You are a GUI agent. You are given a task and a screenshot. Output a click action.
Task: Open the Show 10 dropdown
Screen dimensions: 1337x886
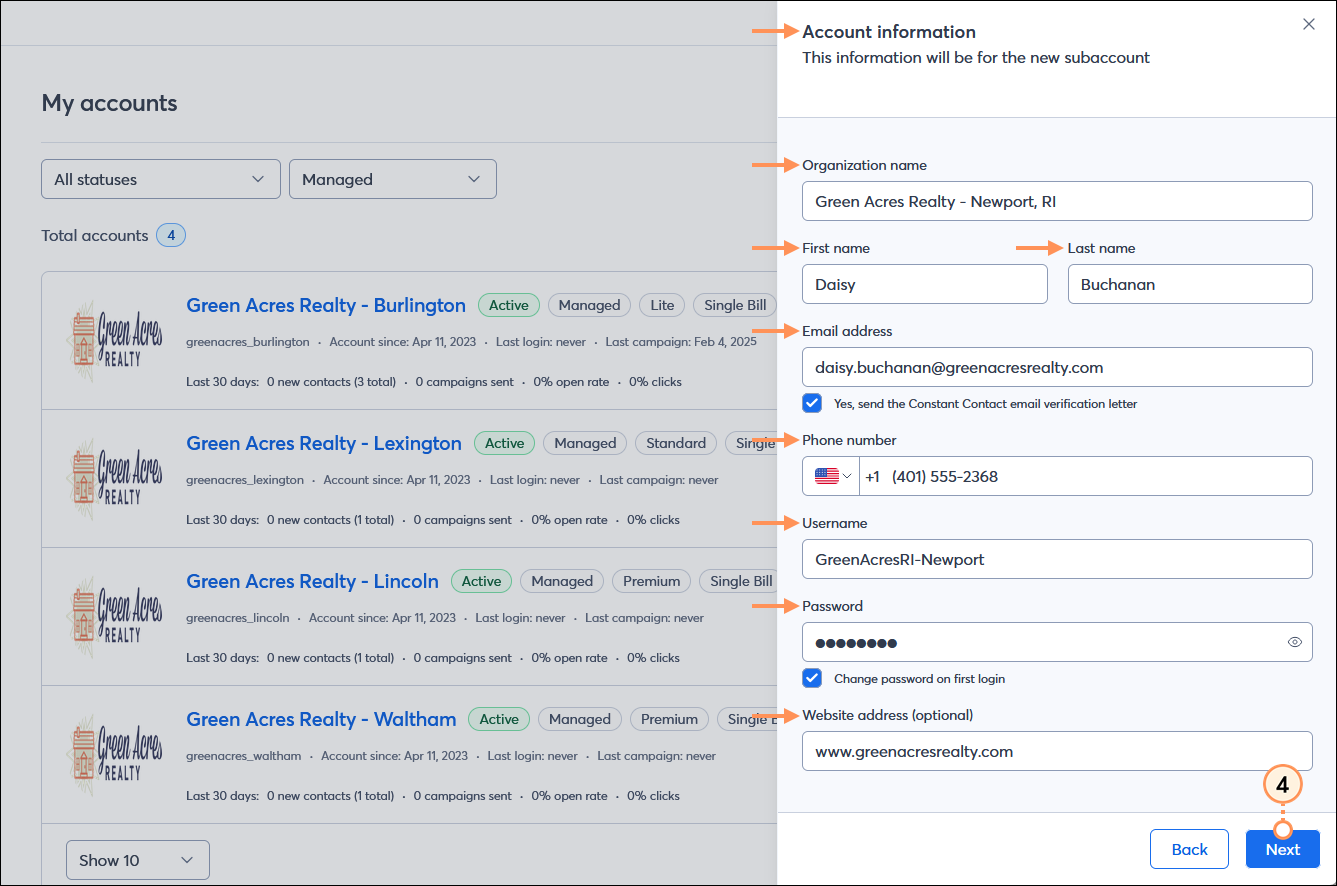[137, 859]
